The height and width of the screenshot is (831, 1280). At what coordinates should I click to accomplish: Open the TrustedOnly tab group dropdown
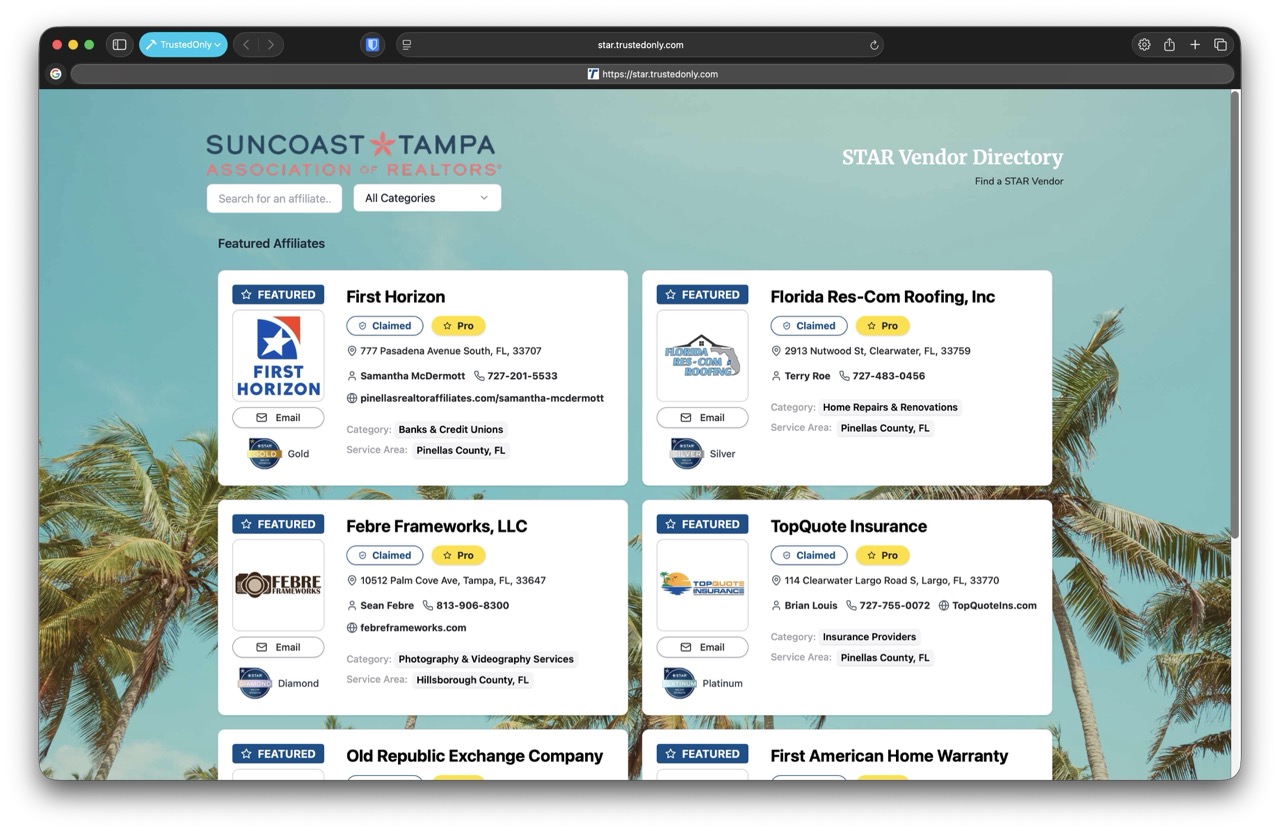183,45
